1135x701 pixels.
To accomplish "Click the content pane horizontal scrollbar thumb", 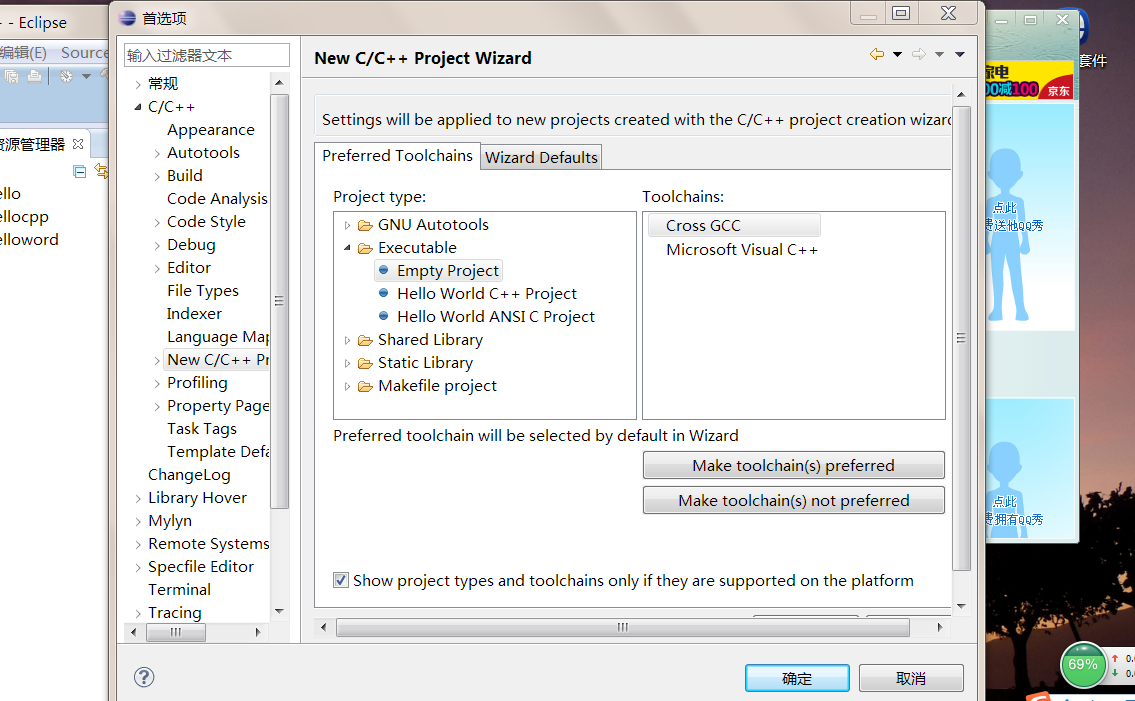I will (x=623, y=627).
